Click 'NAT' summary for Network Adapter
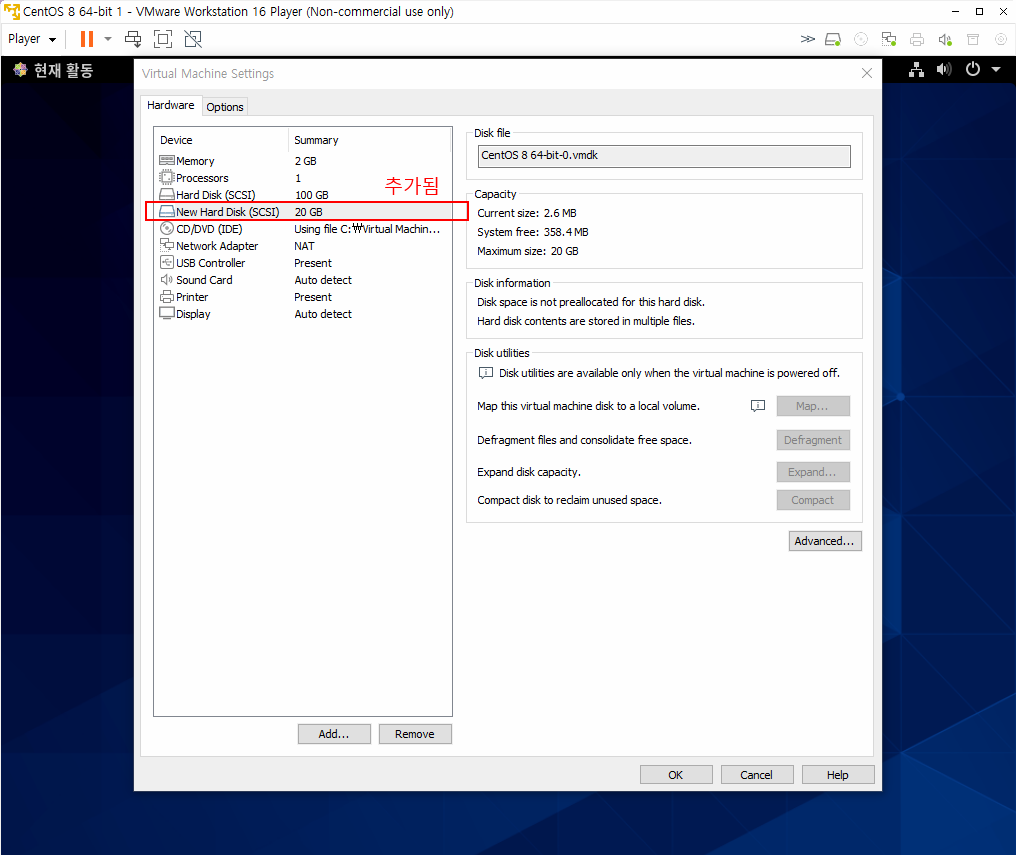 pyautogui.click(x=304, y=246)
